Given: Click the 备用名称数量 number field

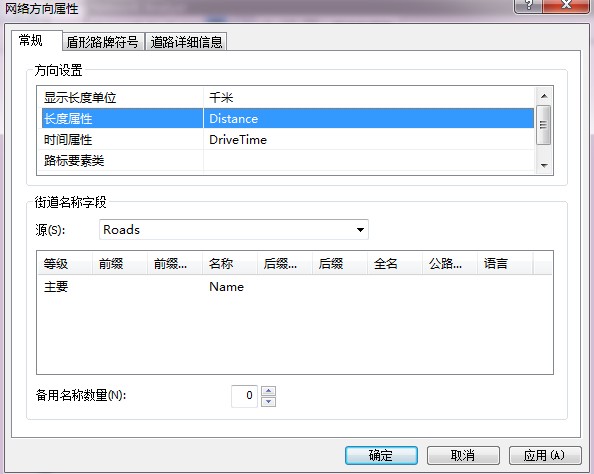Looking at the screenshot, I should [x=244, y=396].
